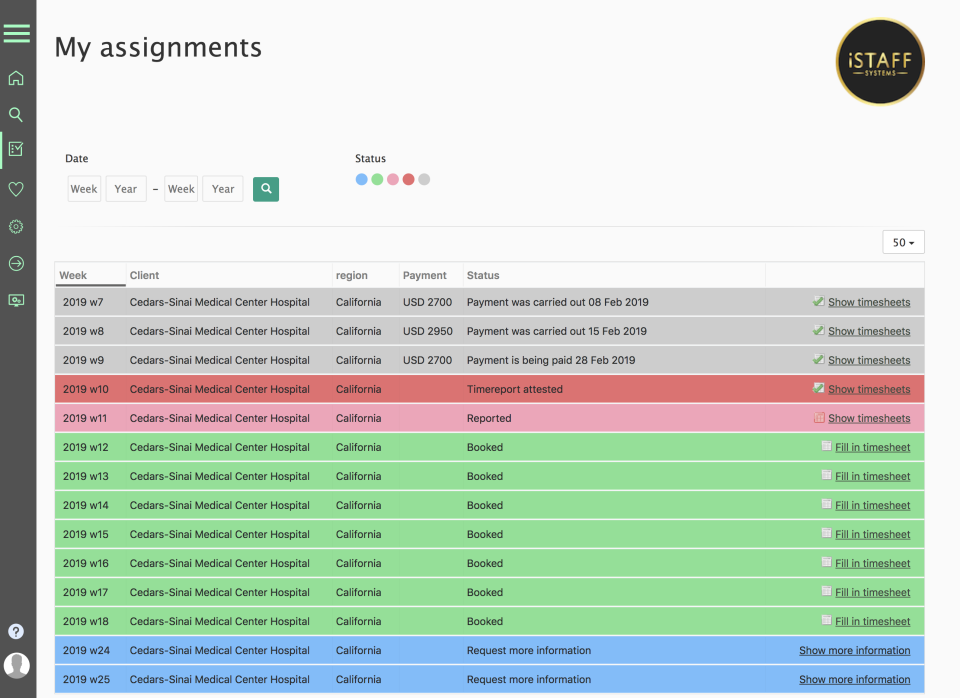Fill in timesheet for 2019 w17

(872, 592)
